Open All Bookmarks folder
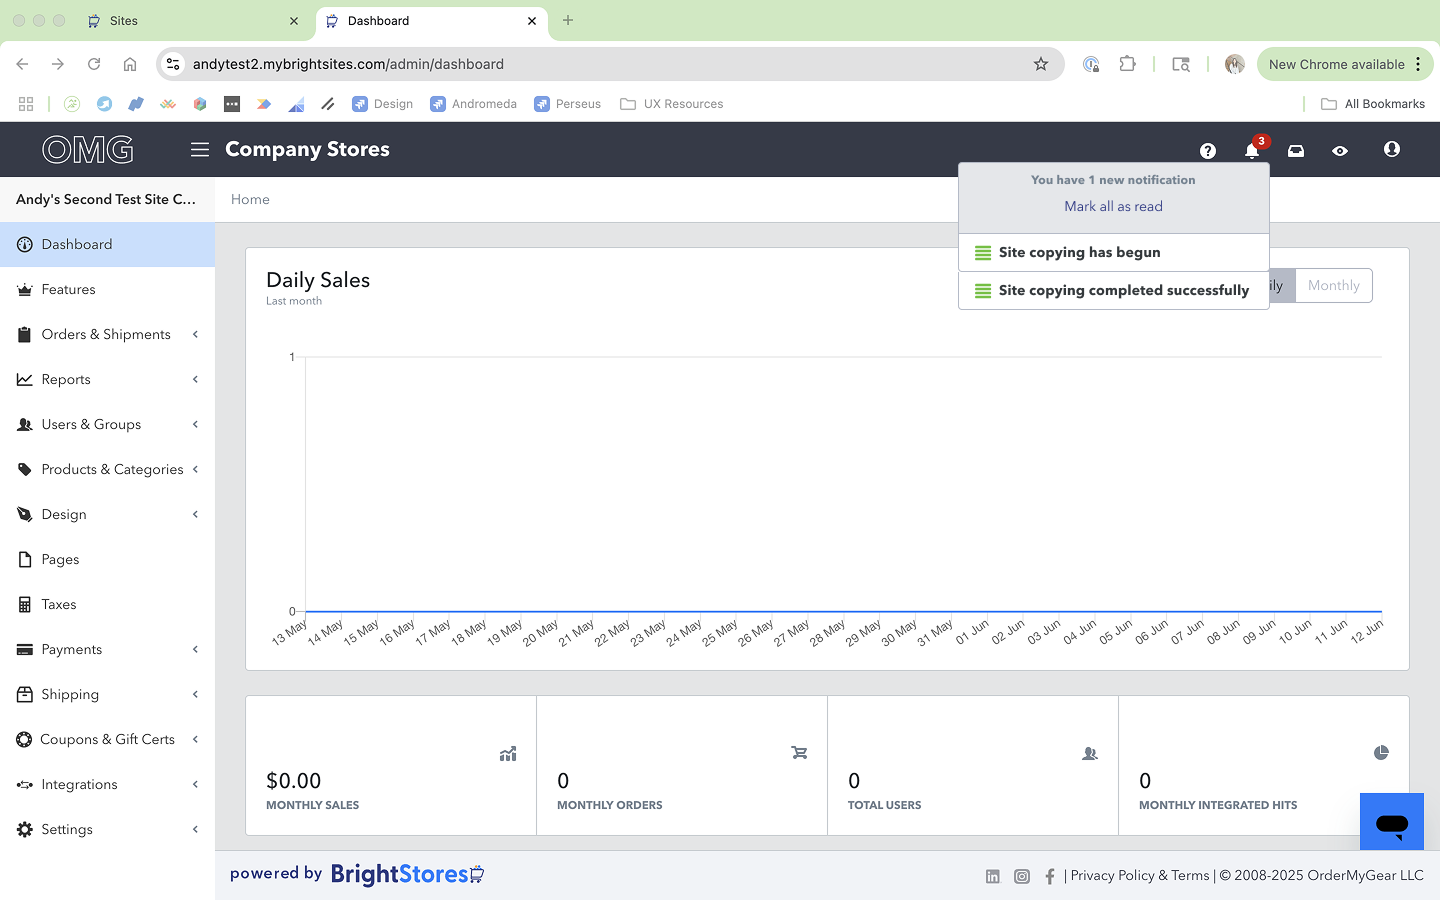Viewport: 1440px width, 900px height. tap(1373, 104)
